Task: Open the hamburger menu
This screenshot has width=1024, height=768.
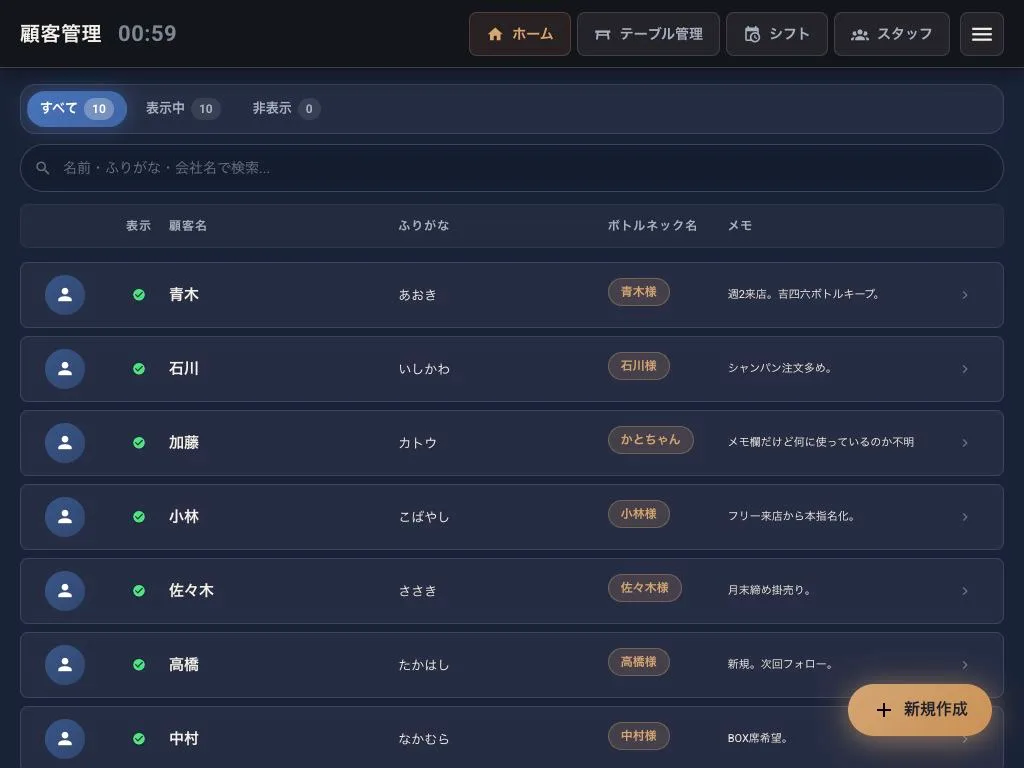Action: pyautogui.click(x=981, y=34)
